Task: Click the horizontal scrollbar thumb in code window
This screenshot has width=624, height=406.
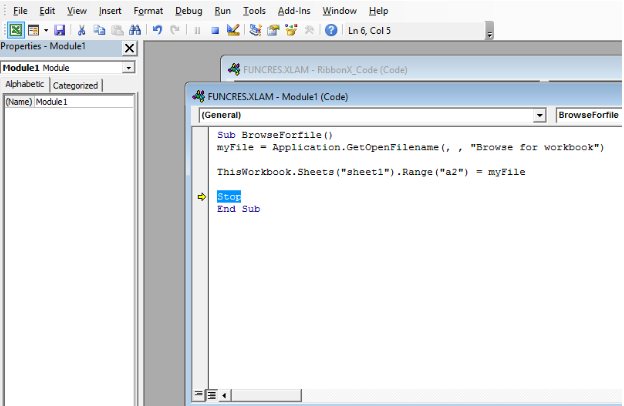Action: 266,395
